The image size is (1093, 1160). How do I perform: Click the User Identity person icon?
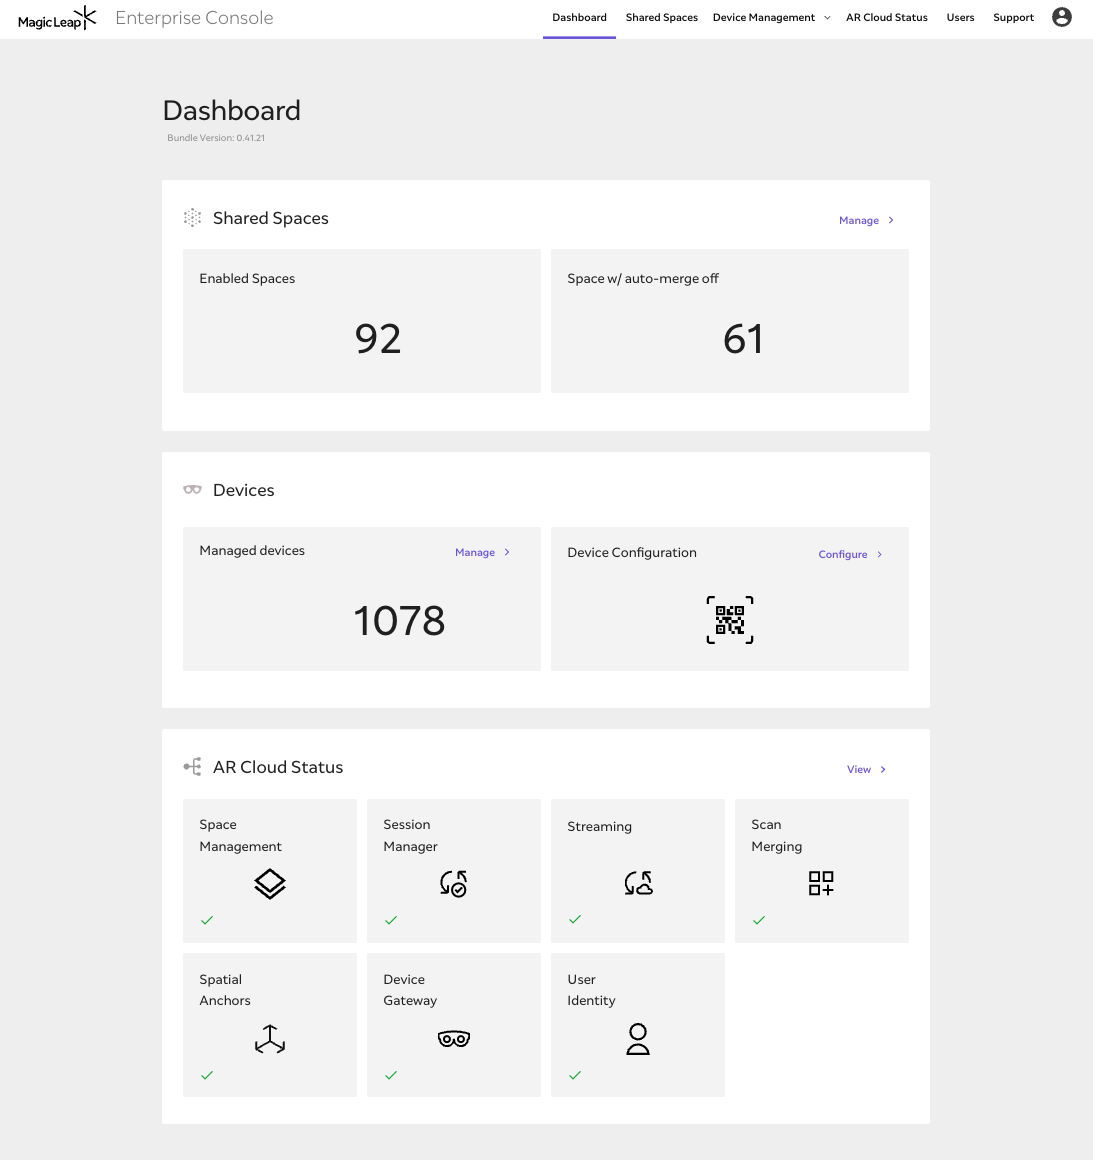(638, 1039)
